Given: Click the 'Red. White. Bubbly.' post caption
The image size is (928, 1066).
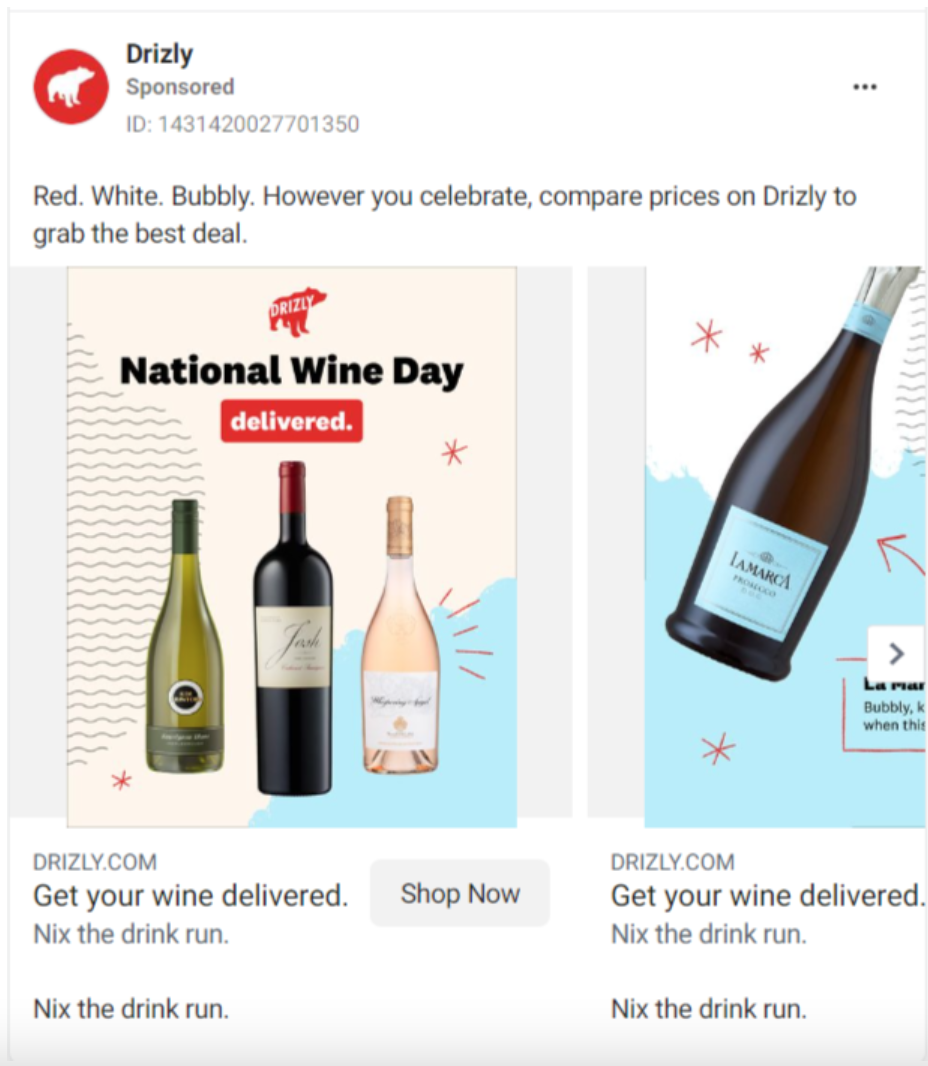Looking at the screenshot, I should point(445,215).
